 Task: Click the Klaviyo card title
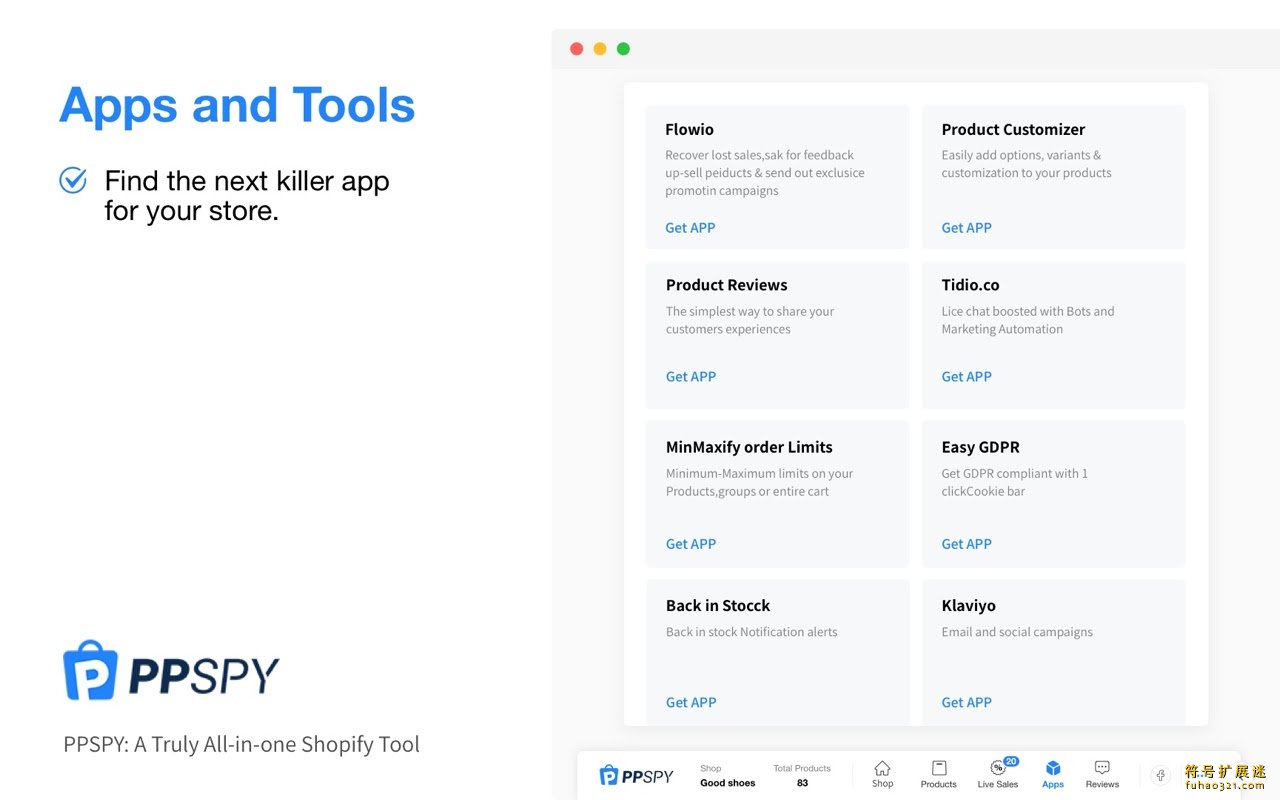(x=968, y=606)
